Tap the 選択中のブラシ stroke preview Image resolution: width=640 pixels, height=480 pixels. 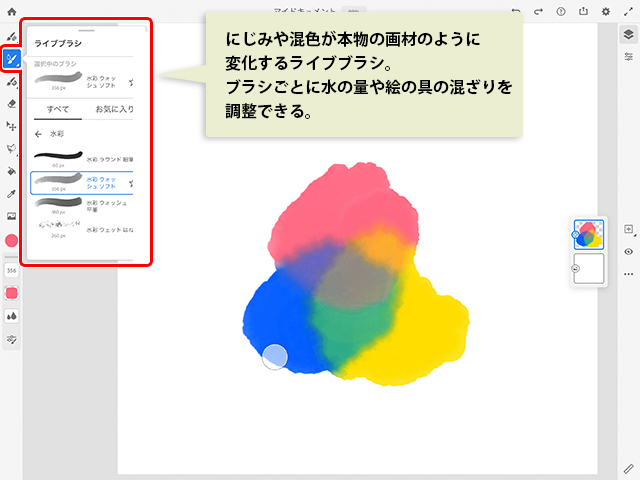tap(58, 78)
